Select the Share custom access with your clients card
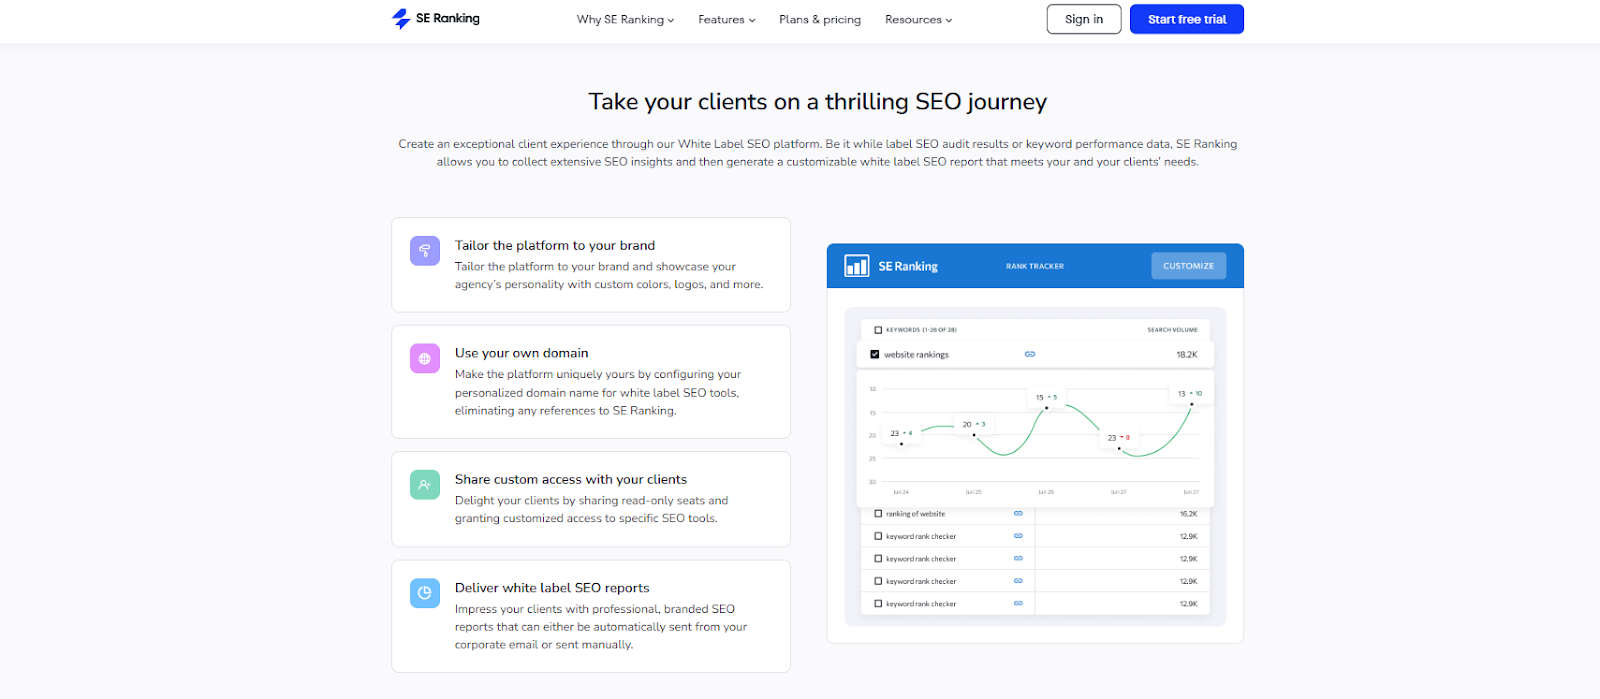The width and height of the screenshot is (1600, 699). (591, 499)
